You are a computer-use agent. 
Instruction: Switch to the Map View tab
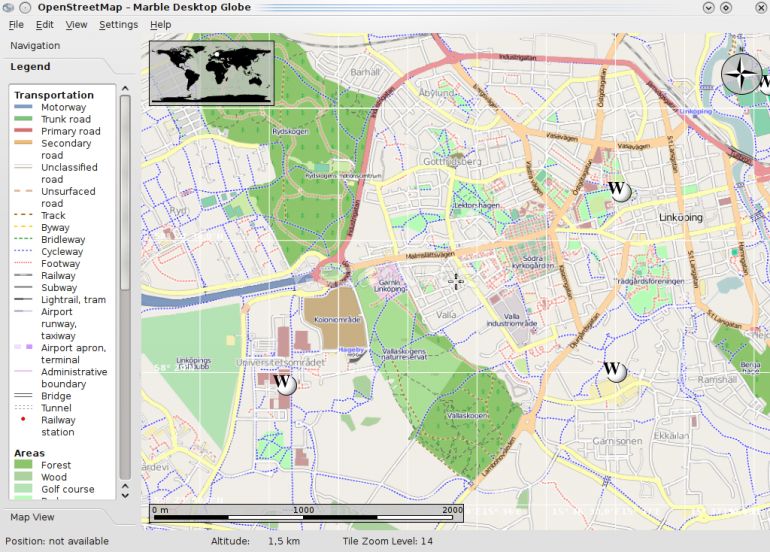(x=32, y=517)
